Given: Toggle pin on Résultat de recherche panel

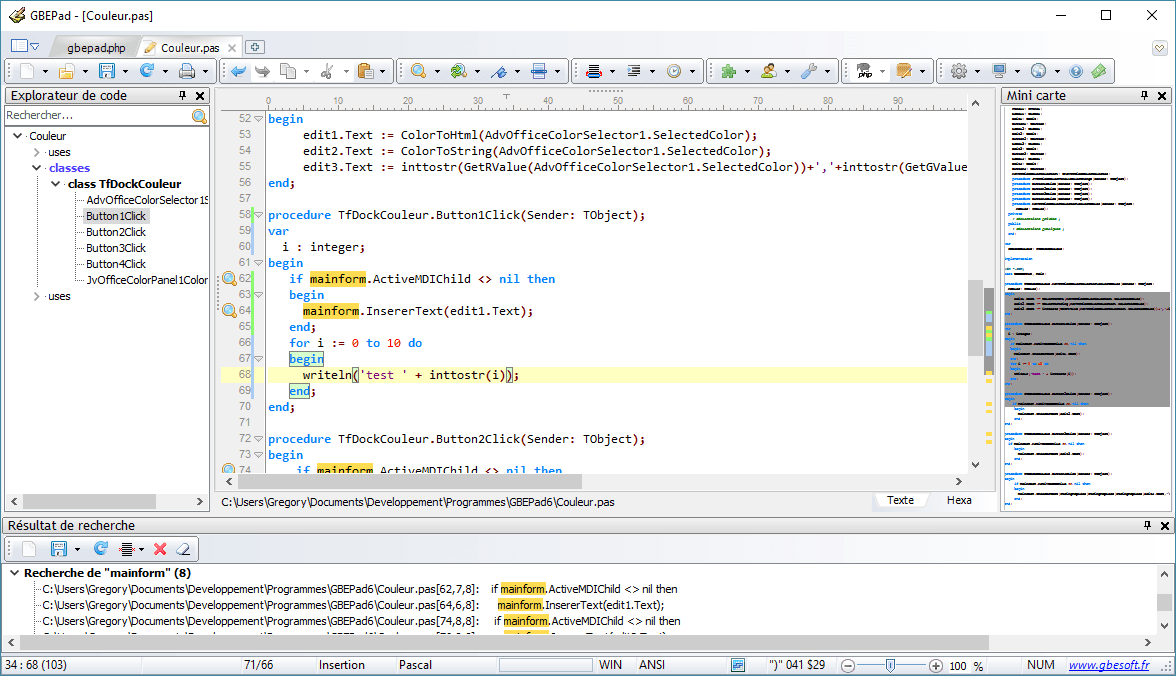Looking at the screenshot, I should (1148, 525).
